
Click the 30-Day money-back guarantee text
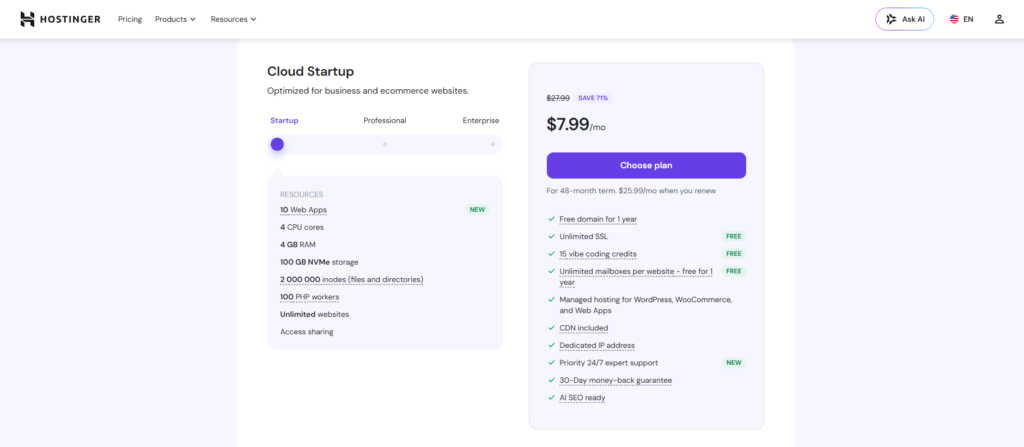(615, 380)
